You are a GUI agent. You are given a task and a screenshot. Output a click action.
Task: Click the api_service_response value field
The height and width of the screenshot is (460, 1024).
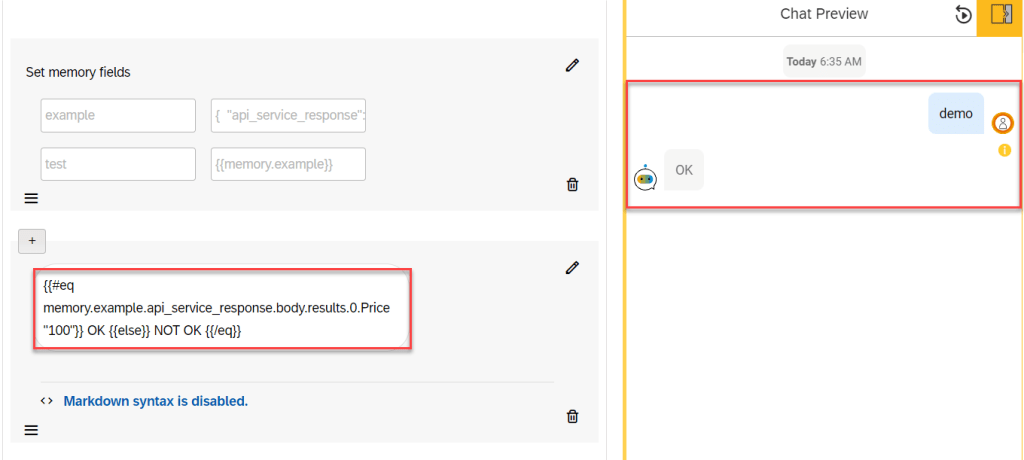click(288, 115)
